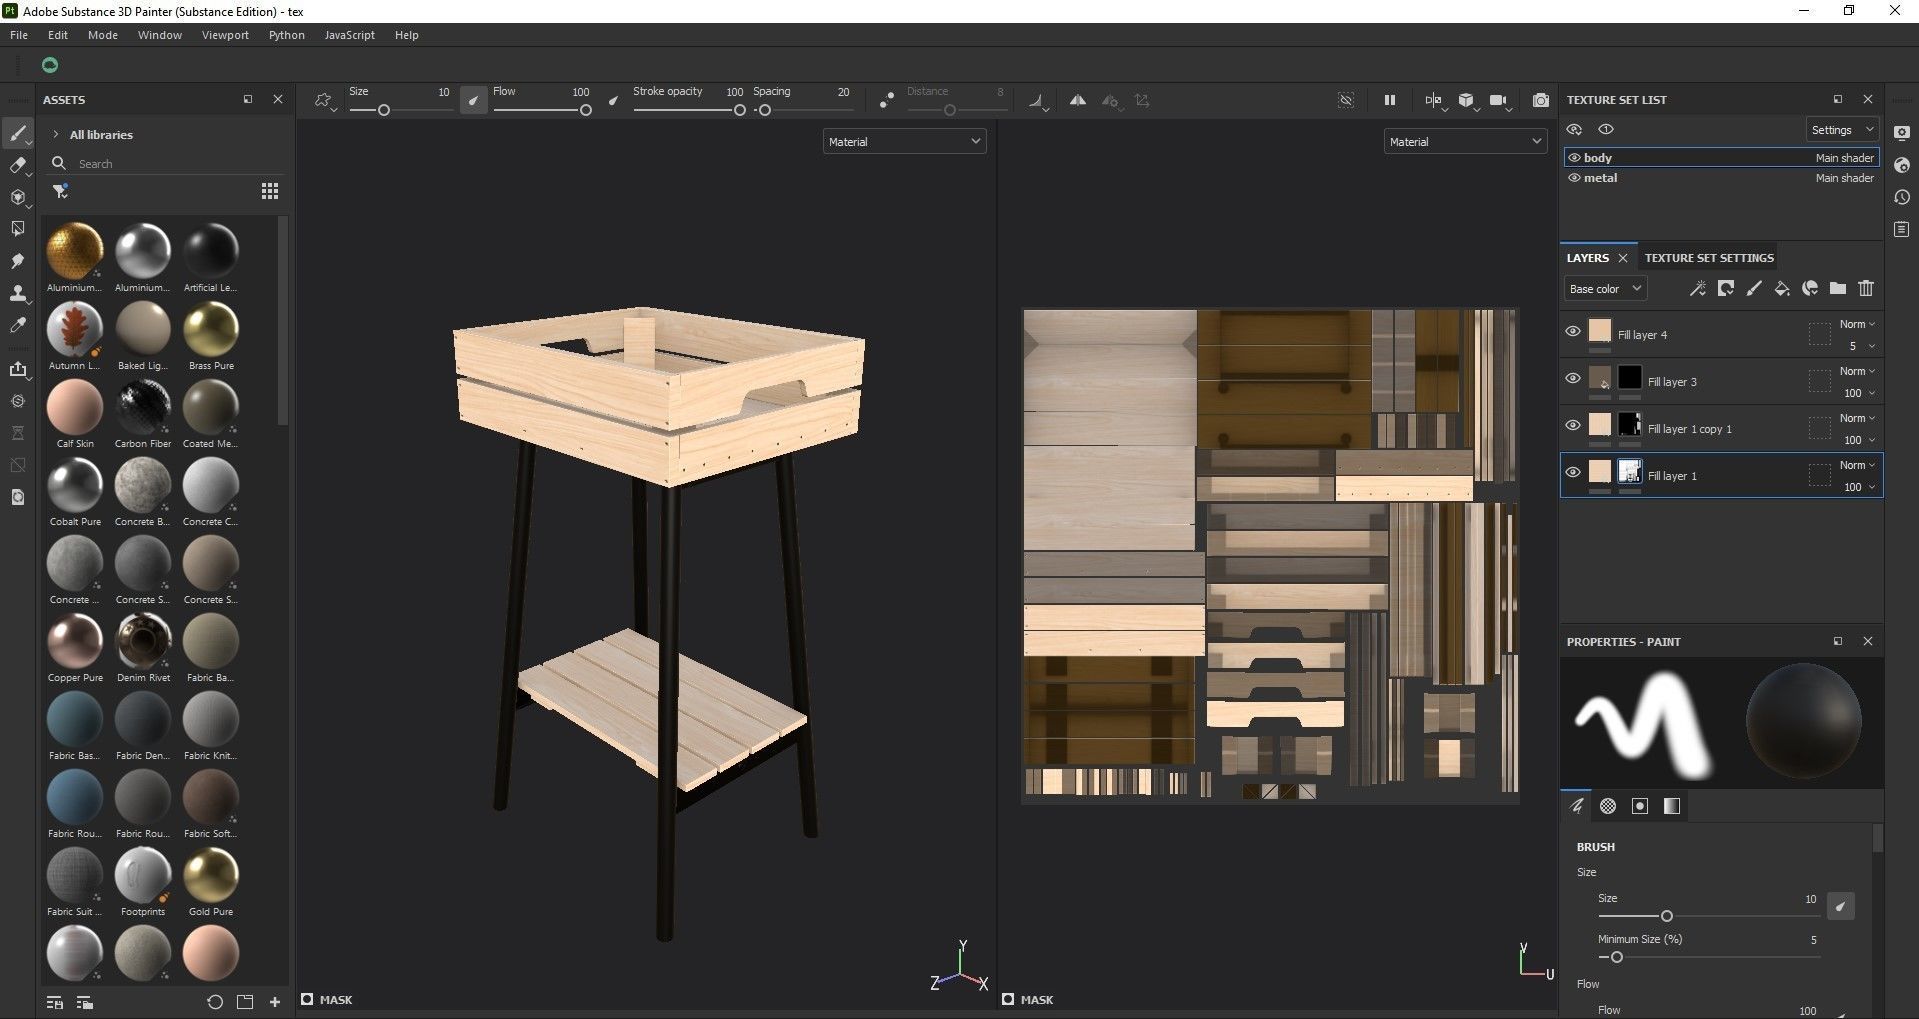1919x1019 pixels.
Task: Open the 2D viewport Material dropdown
Action: [x=1465, y=142]
